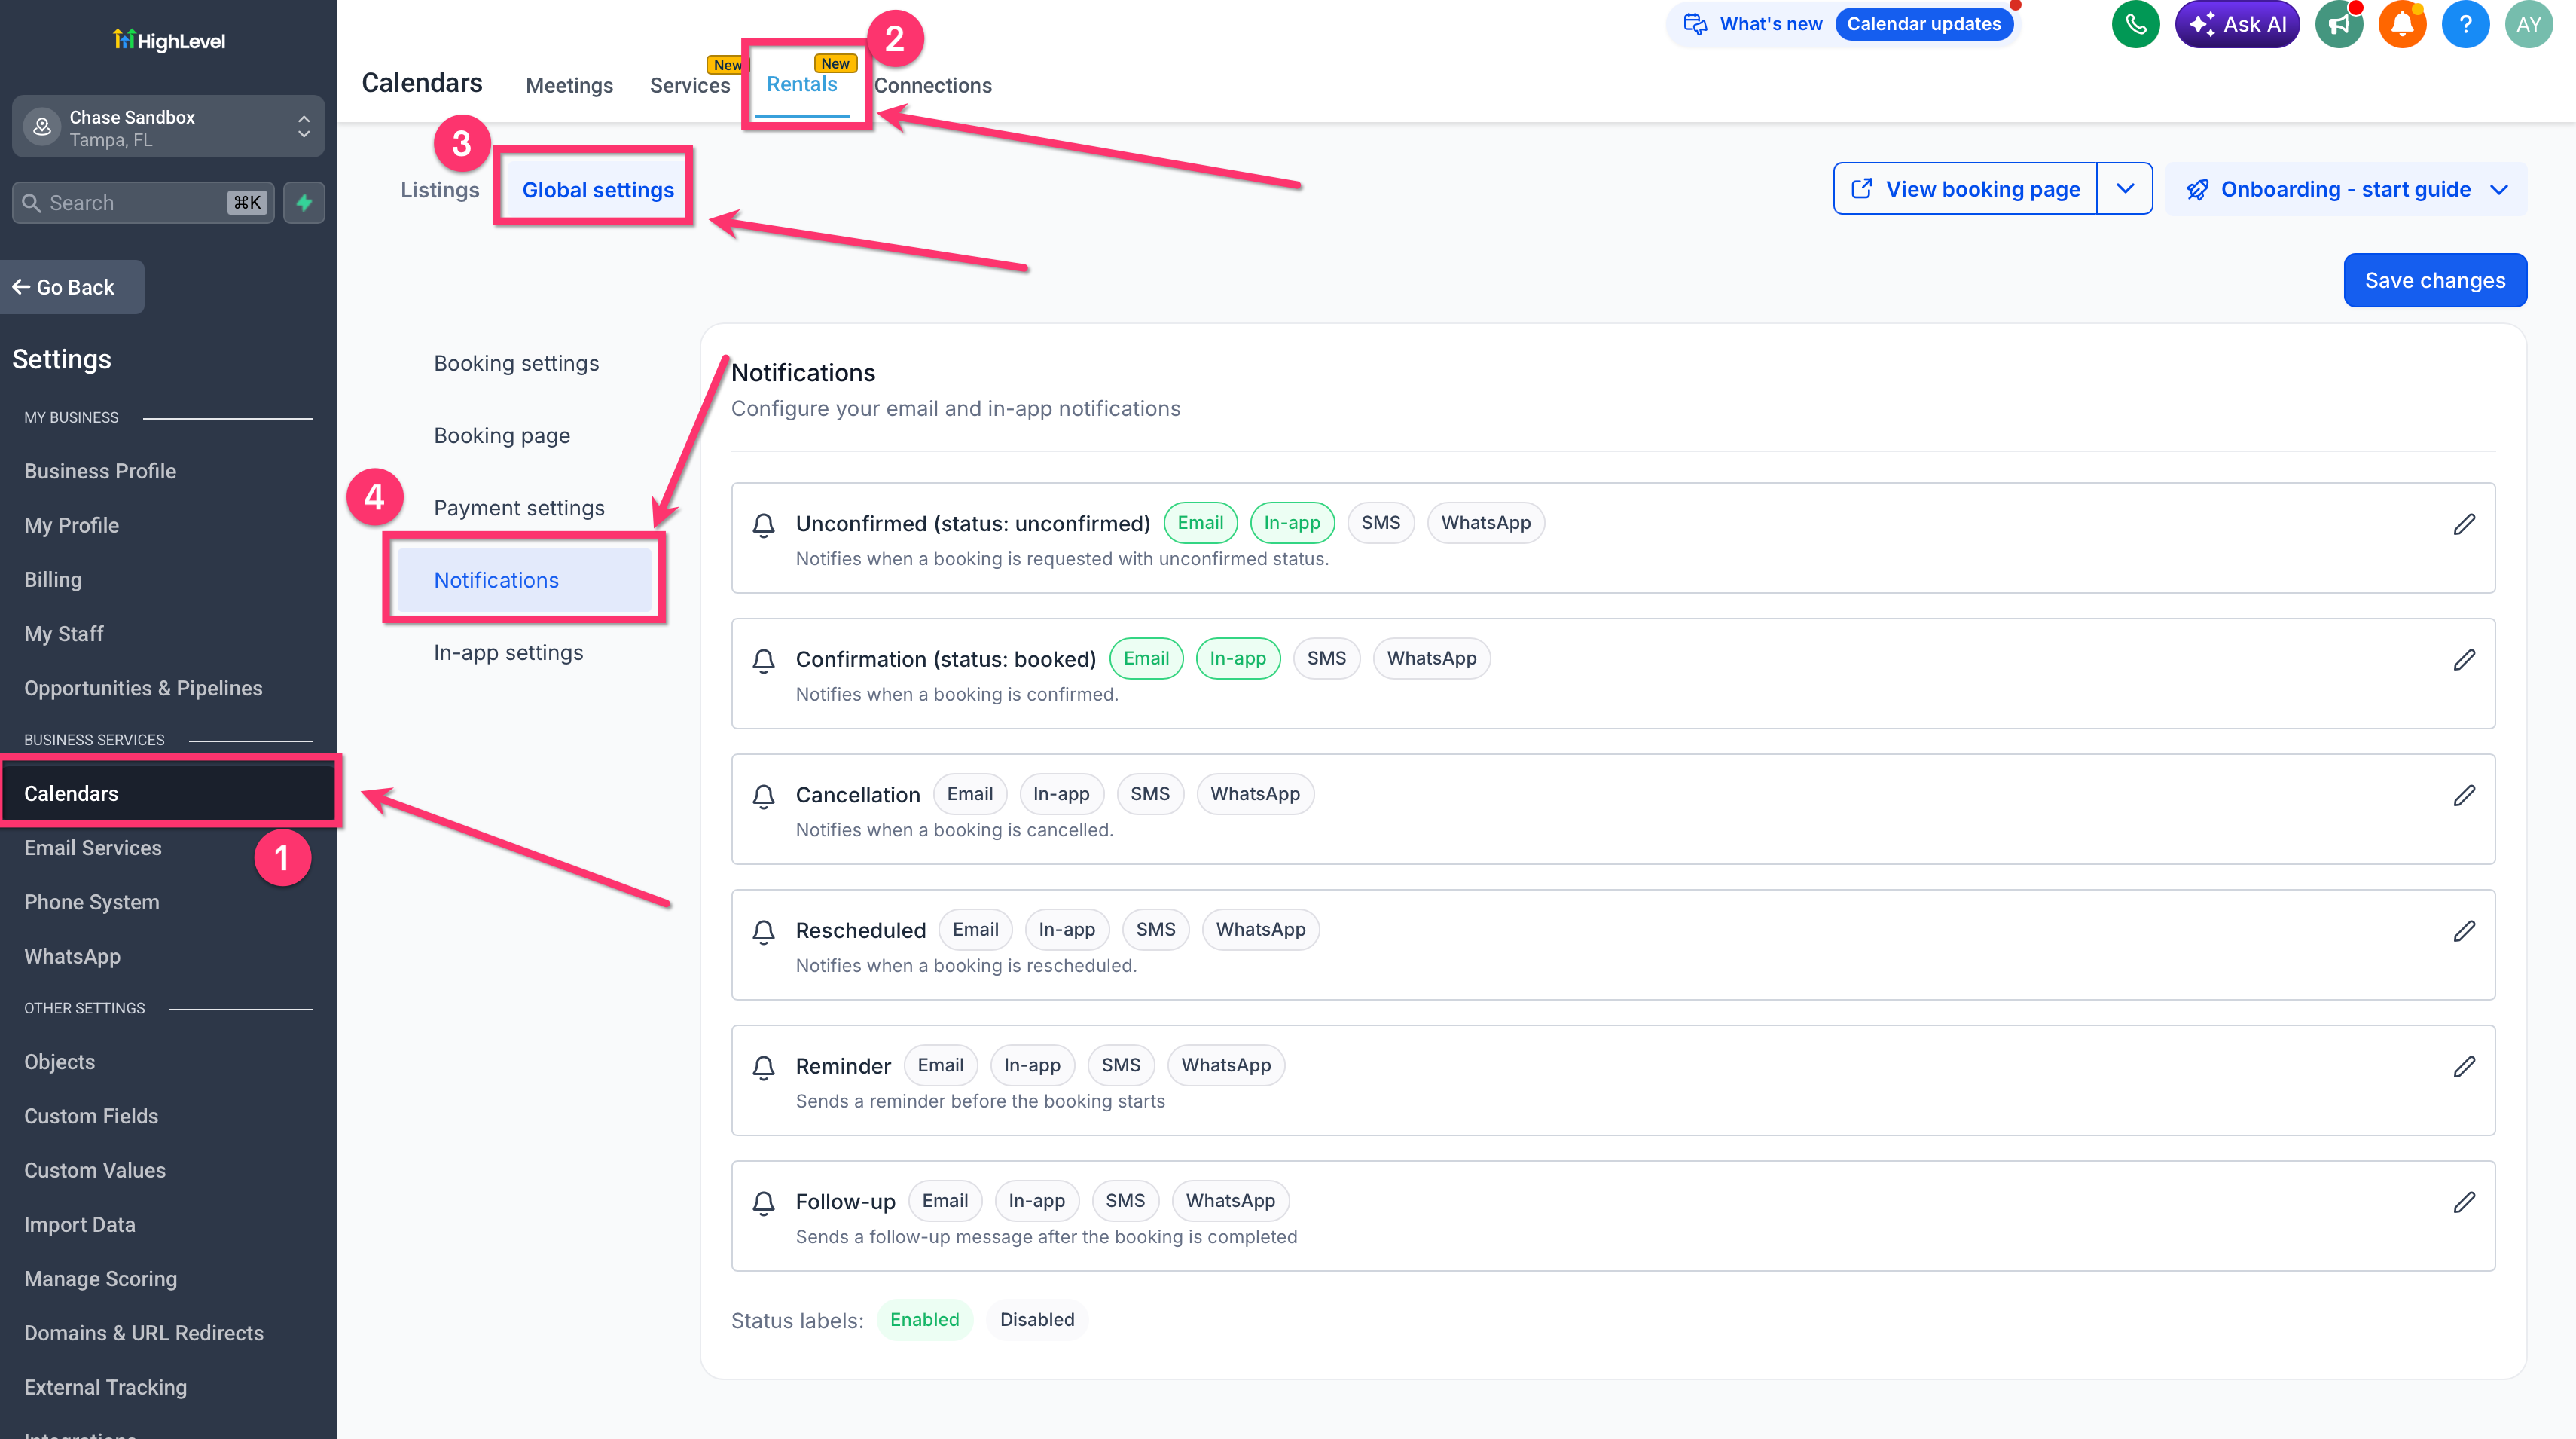Toggle WhatsApp channel for Confirmation notification
The height and width of the screenshot is (1439, 2576).
click(x=1431, y=659)
